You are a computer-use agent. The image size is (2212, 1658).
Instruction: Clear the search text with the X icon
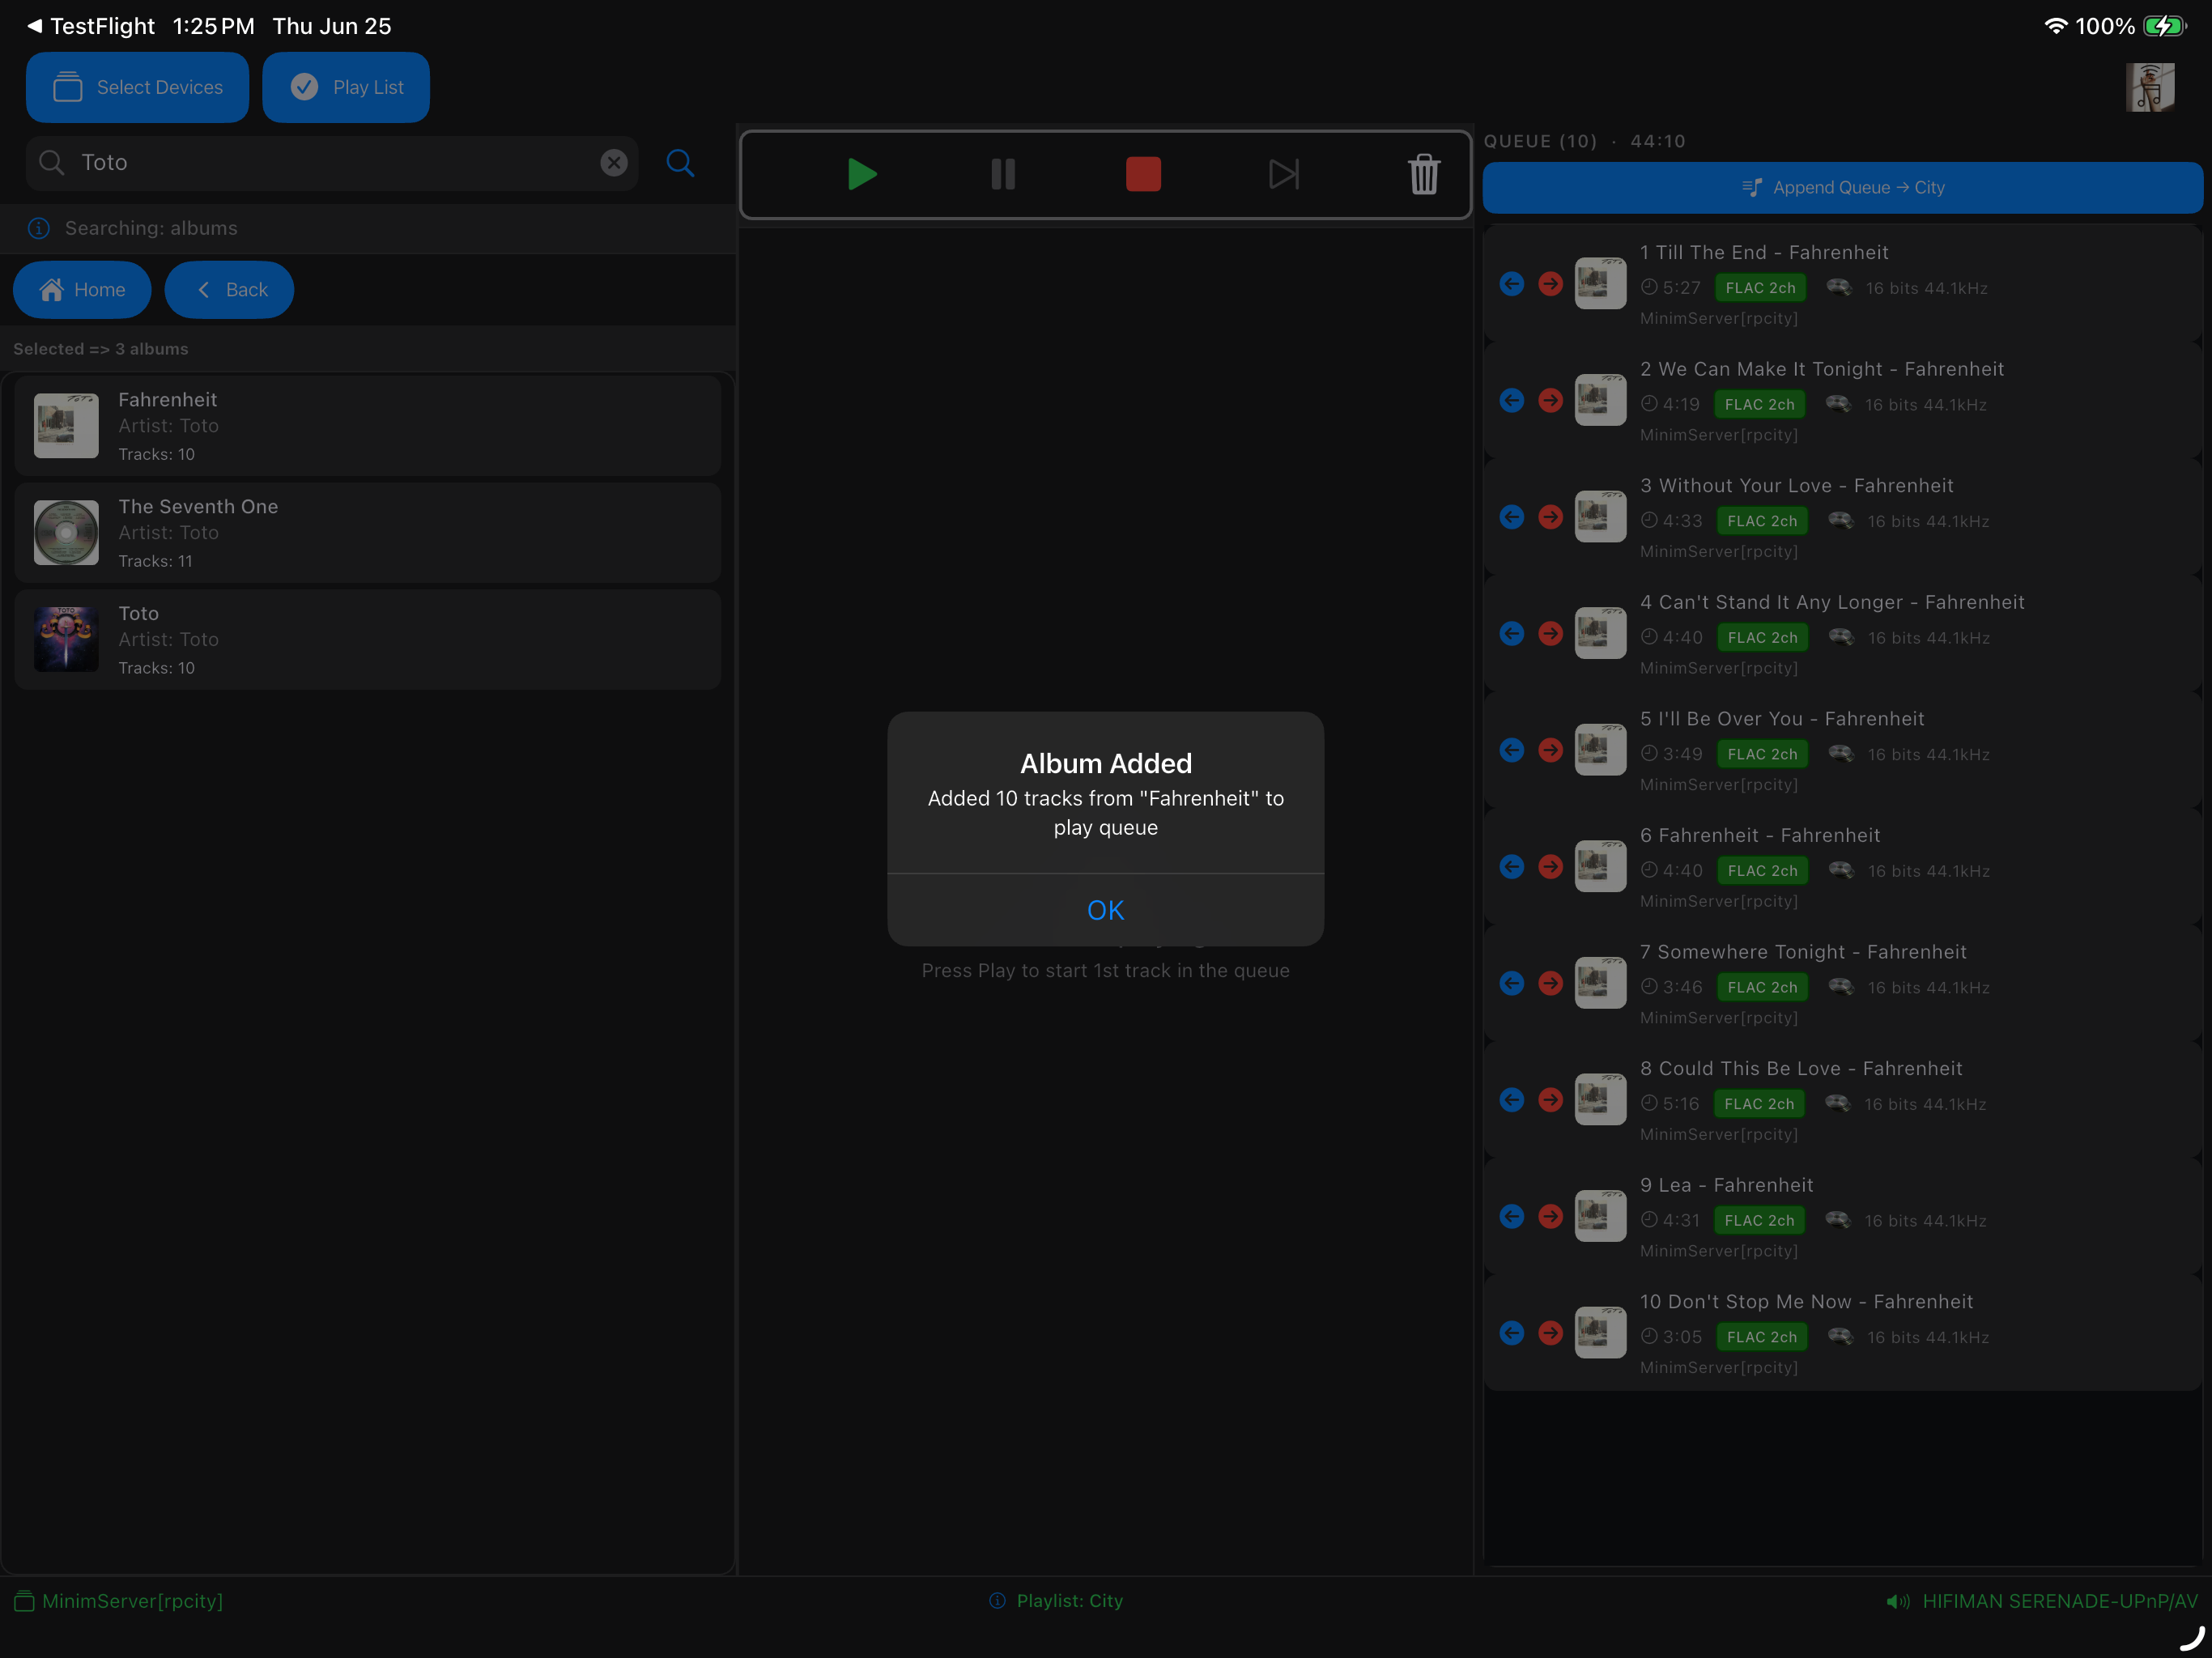[614, 162]
